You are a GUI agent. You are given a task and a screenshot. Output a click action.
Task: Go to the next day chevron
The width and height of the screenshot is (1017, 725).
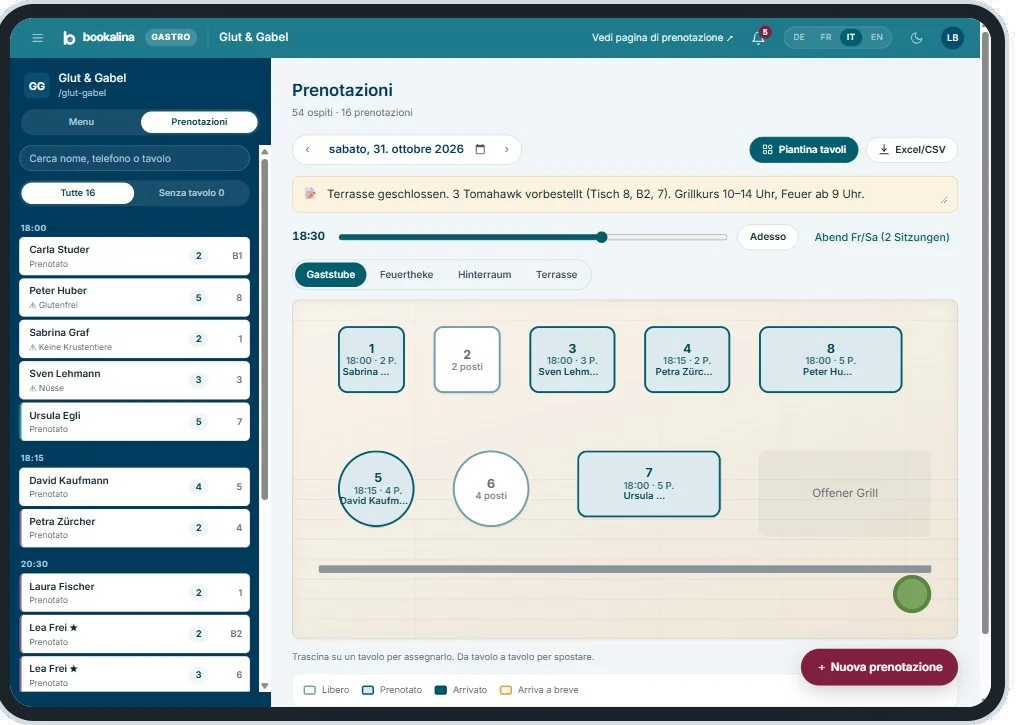pyautogui.click(x=507, y=149)
